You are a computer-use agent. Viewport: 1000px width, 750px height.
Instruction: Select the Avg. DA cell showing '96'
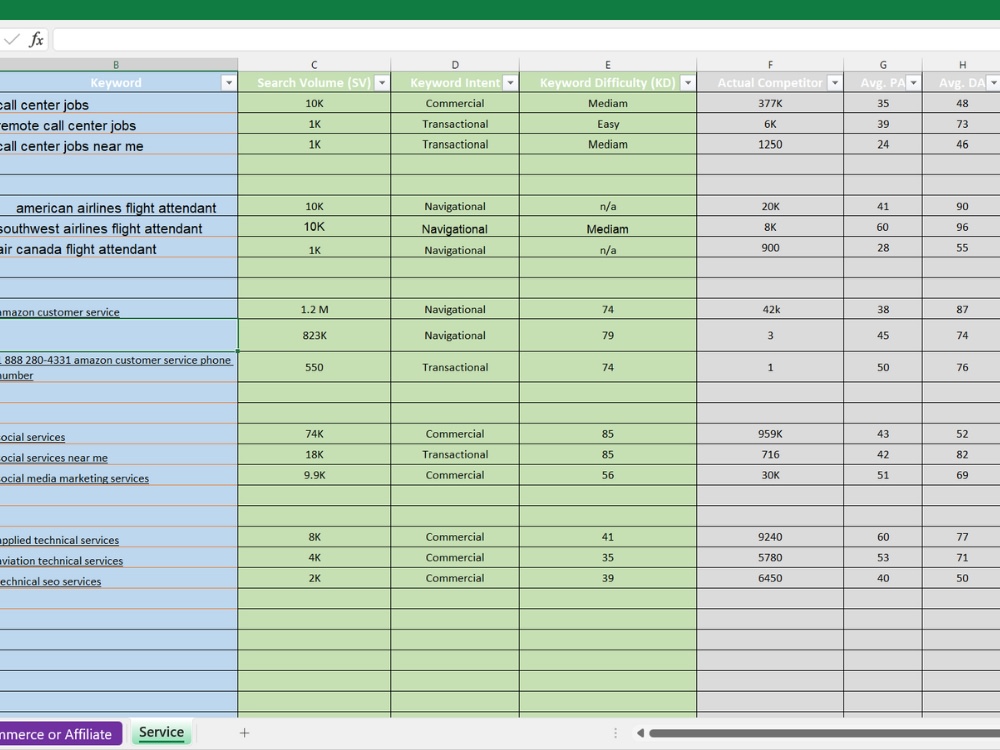click(x=962, y=226)
